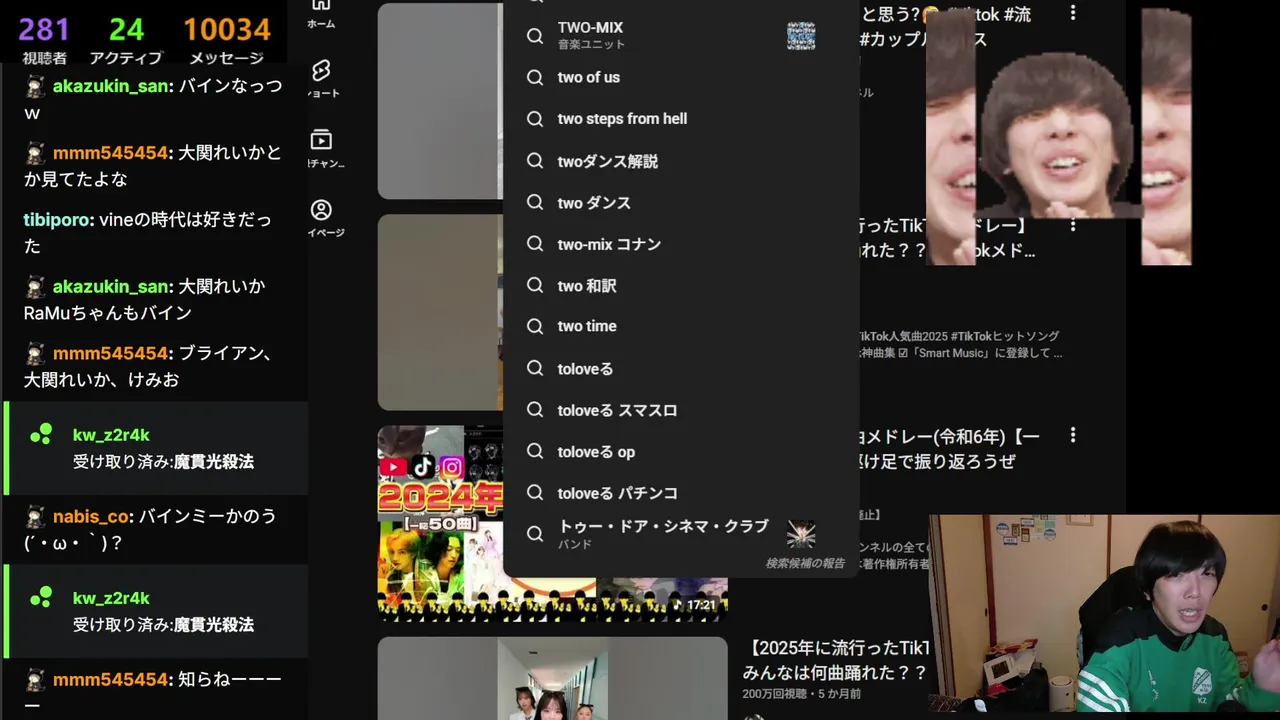Open YouTube Home from the sidebar
This screenshot has width=1280, height=720.
point(321,14)
